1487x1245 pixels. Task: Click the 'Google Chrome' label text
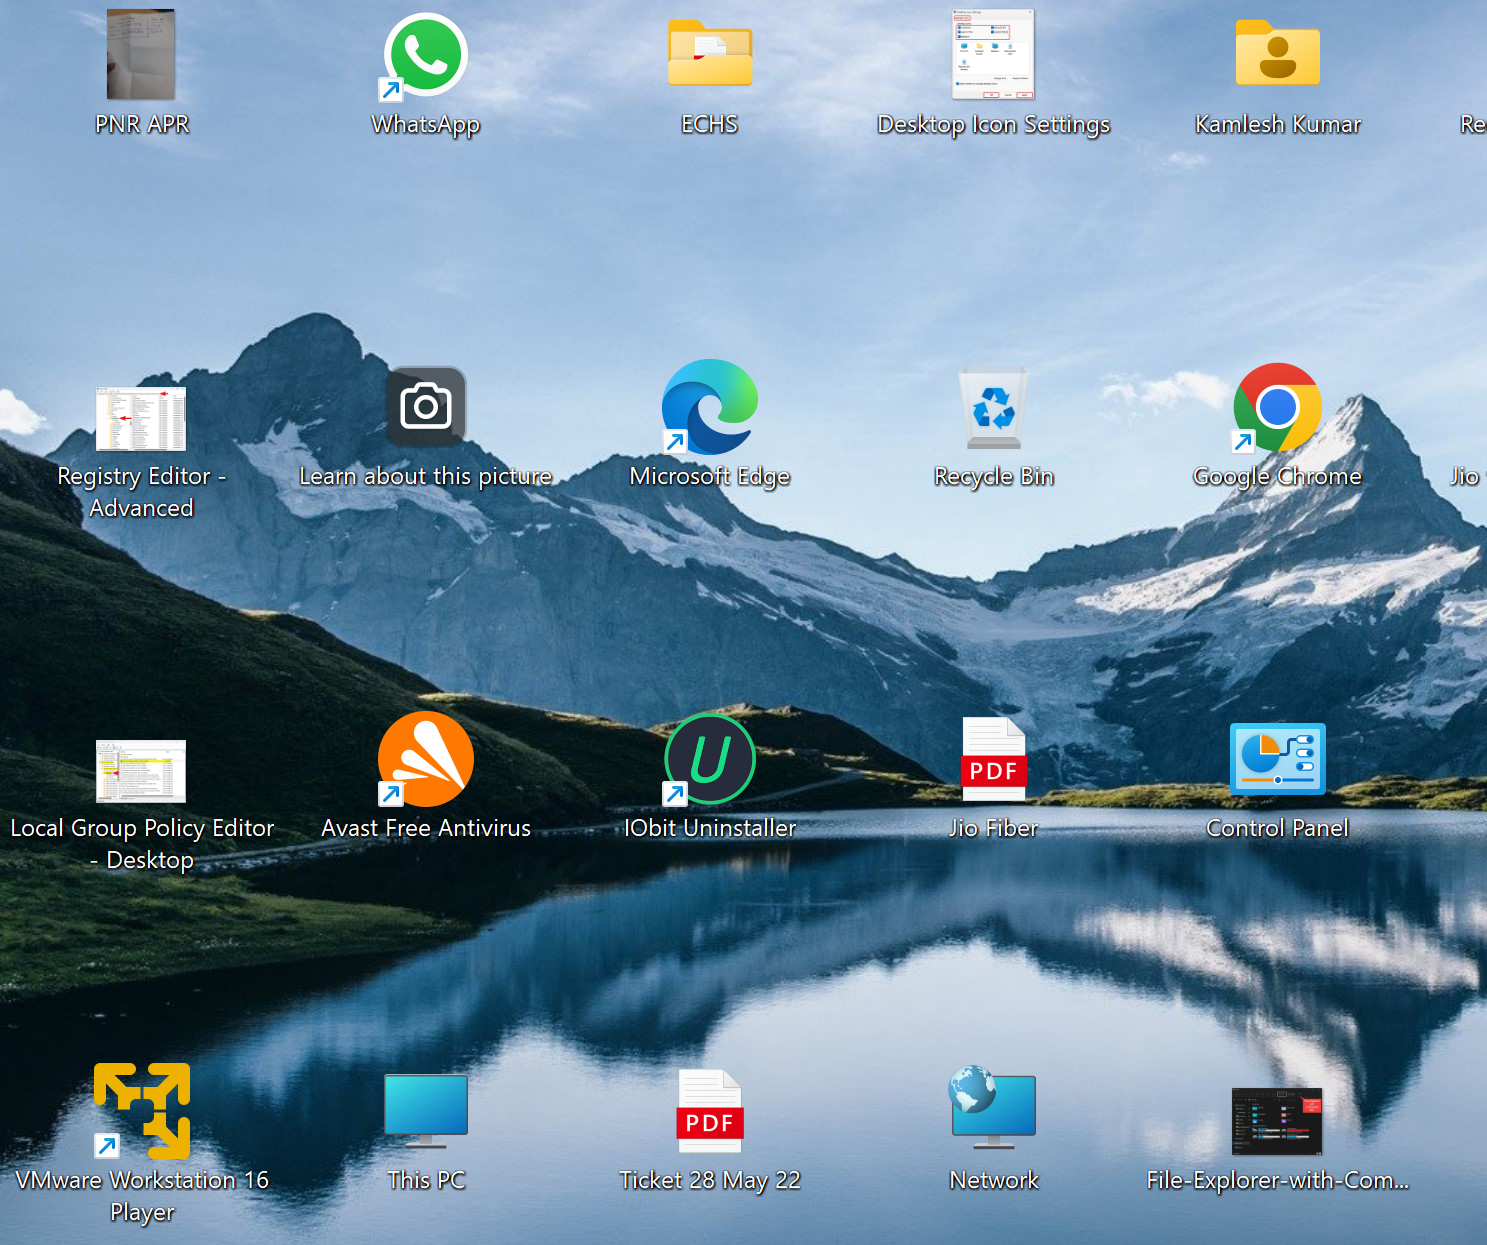[x=1277, y=477]
